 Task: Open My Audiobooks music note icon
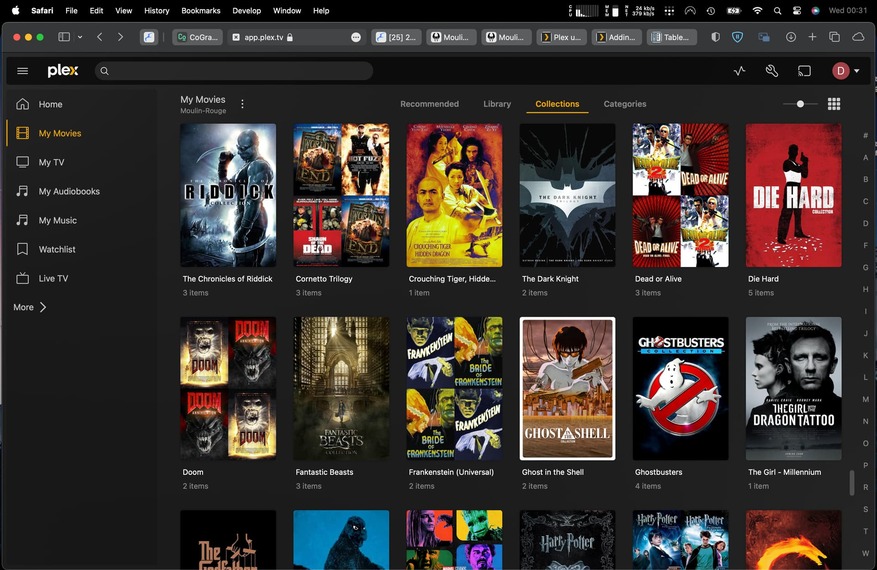pos(22,191)
